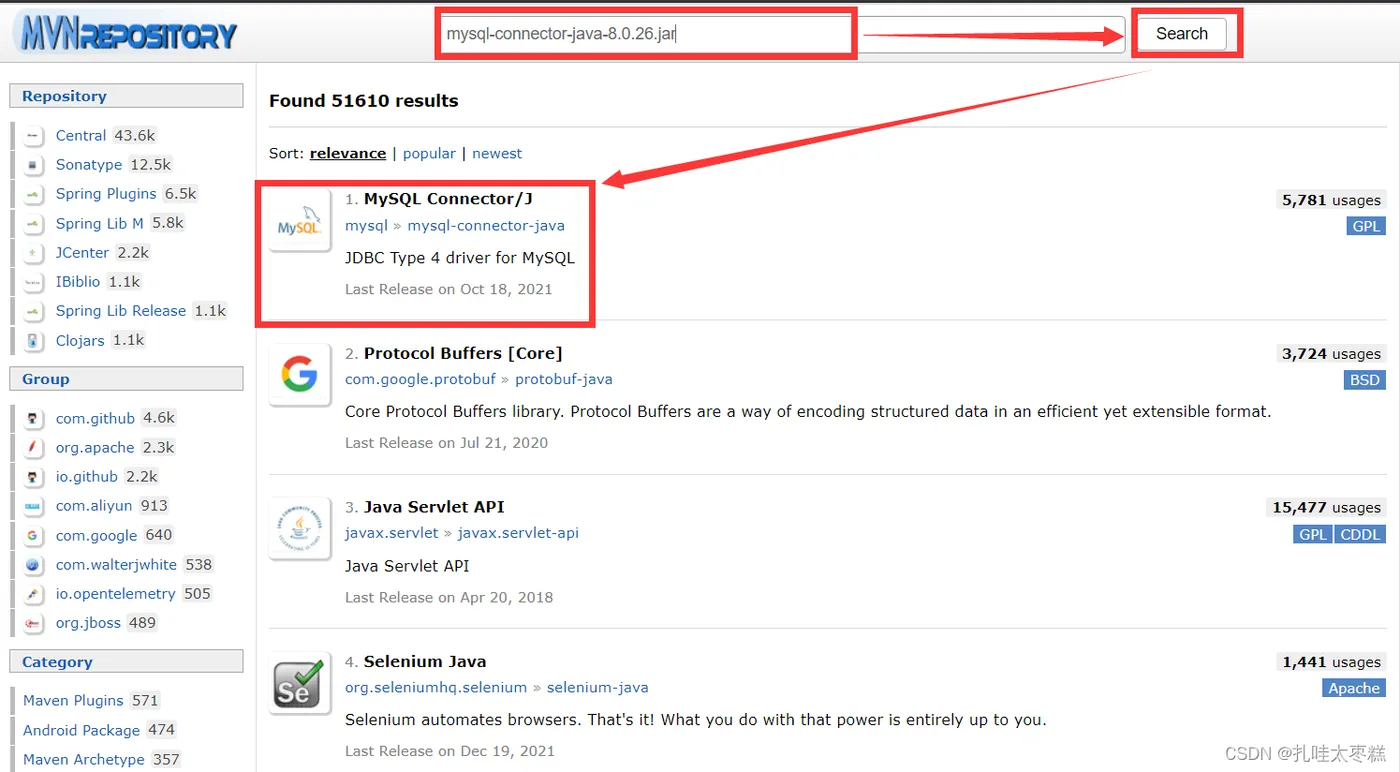This screenshot has width=1400, height=772.
Task: Open the Java Servlet API result title
Action: (434, 507)
